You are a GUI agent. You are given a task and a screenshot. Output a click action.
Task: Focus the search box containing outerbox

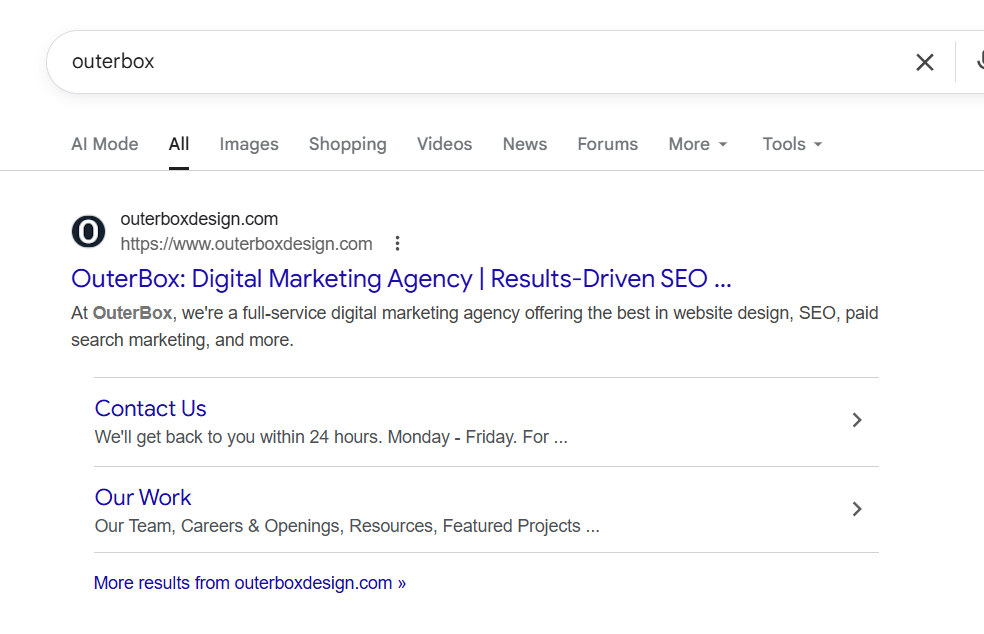(480, 62)
